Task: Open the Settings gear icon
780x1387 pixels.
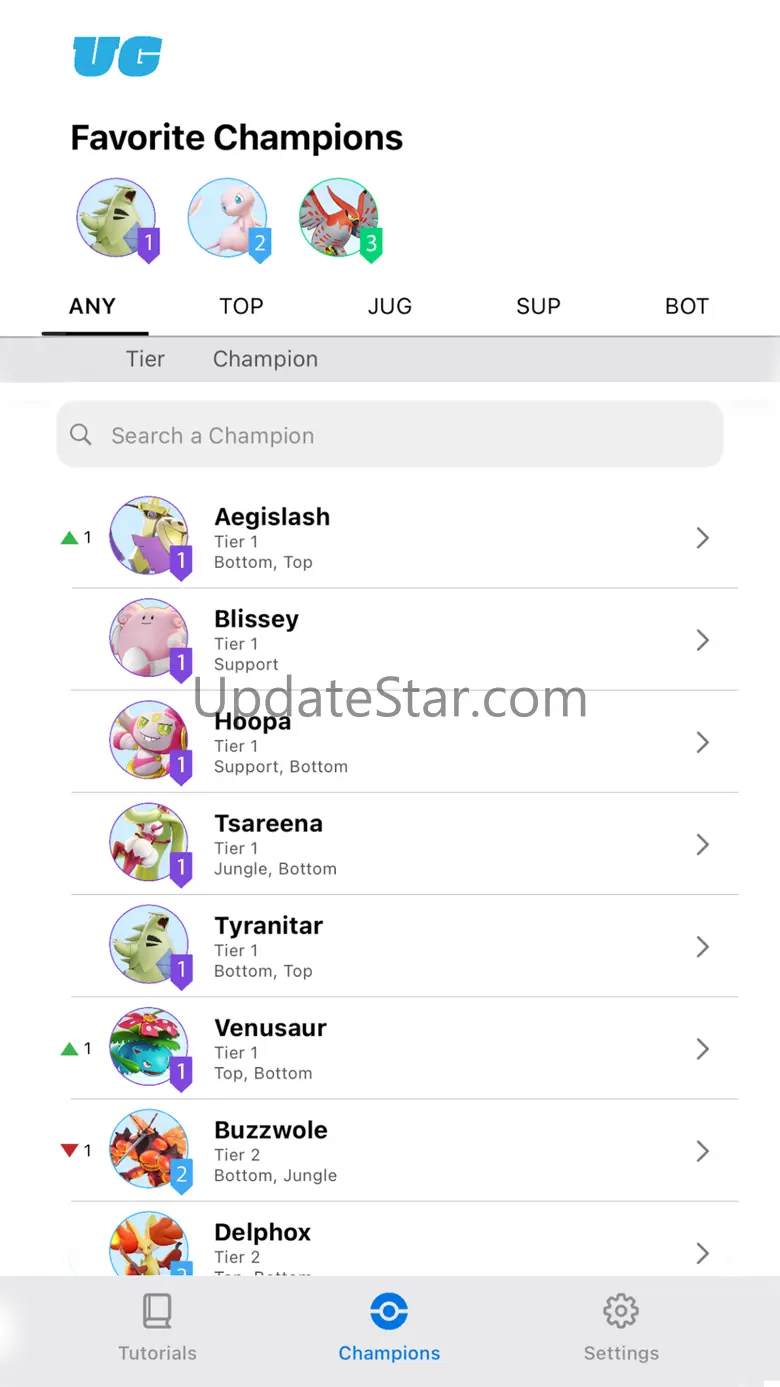Action: click(x=621, y=1310)
